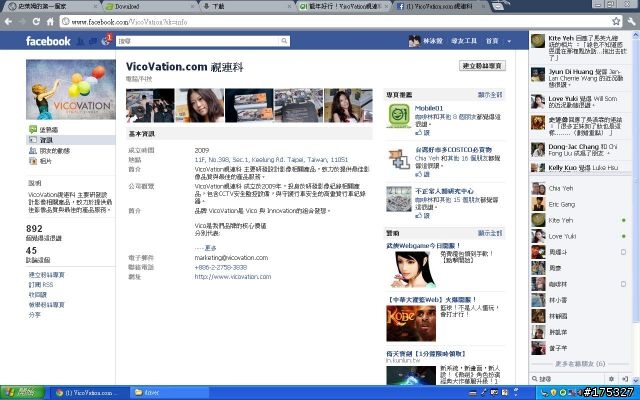The height and width of the screenshot is (400, 640).
Task: Bookmark this page with the star icon
Action: click(616, 21)
